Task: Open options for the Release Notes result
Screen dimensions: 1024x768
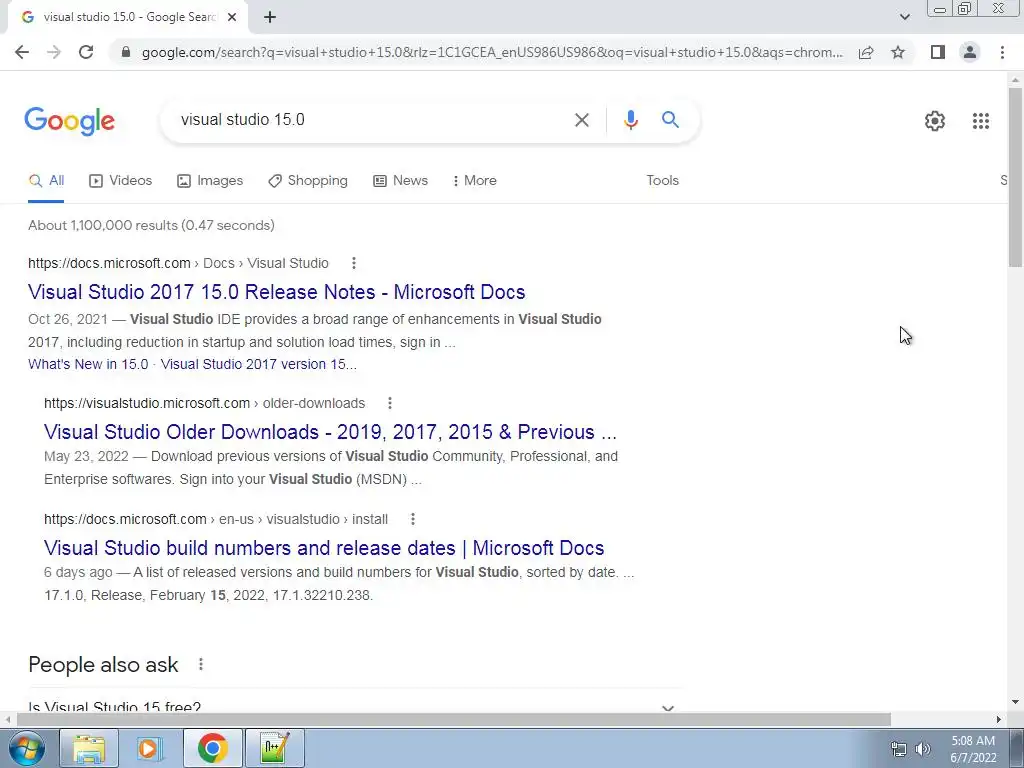Action: [353, 263]
